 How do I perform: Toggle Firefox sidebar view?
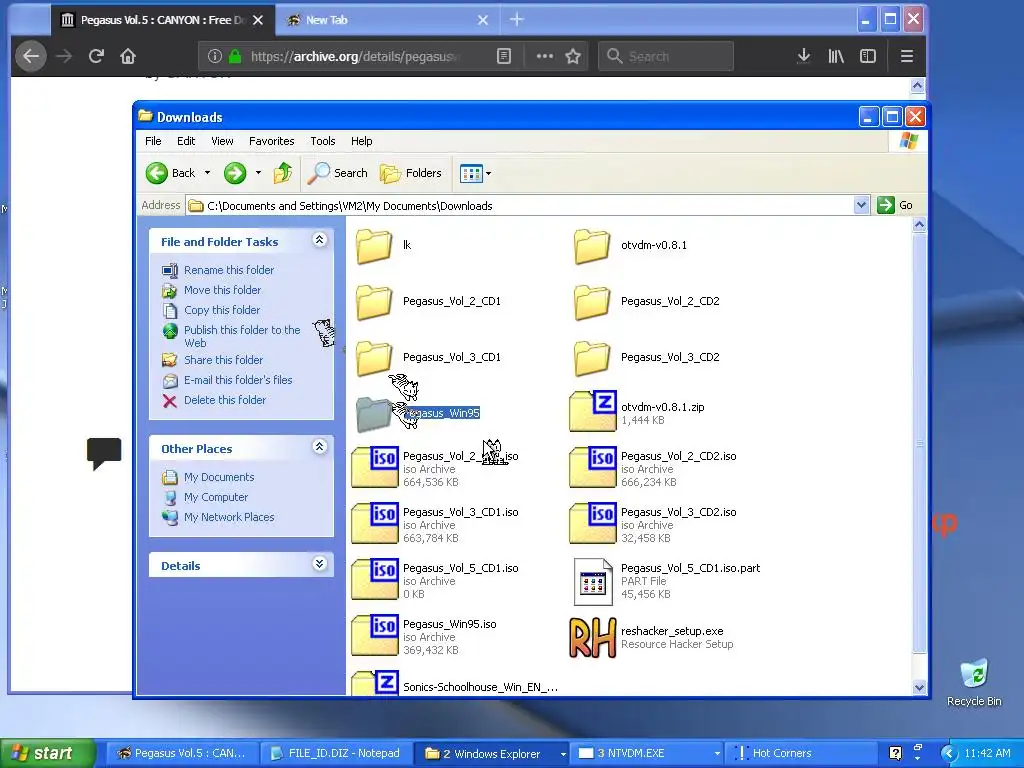[868, 56]
